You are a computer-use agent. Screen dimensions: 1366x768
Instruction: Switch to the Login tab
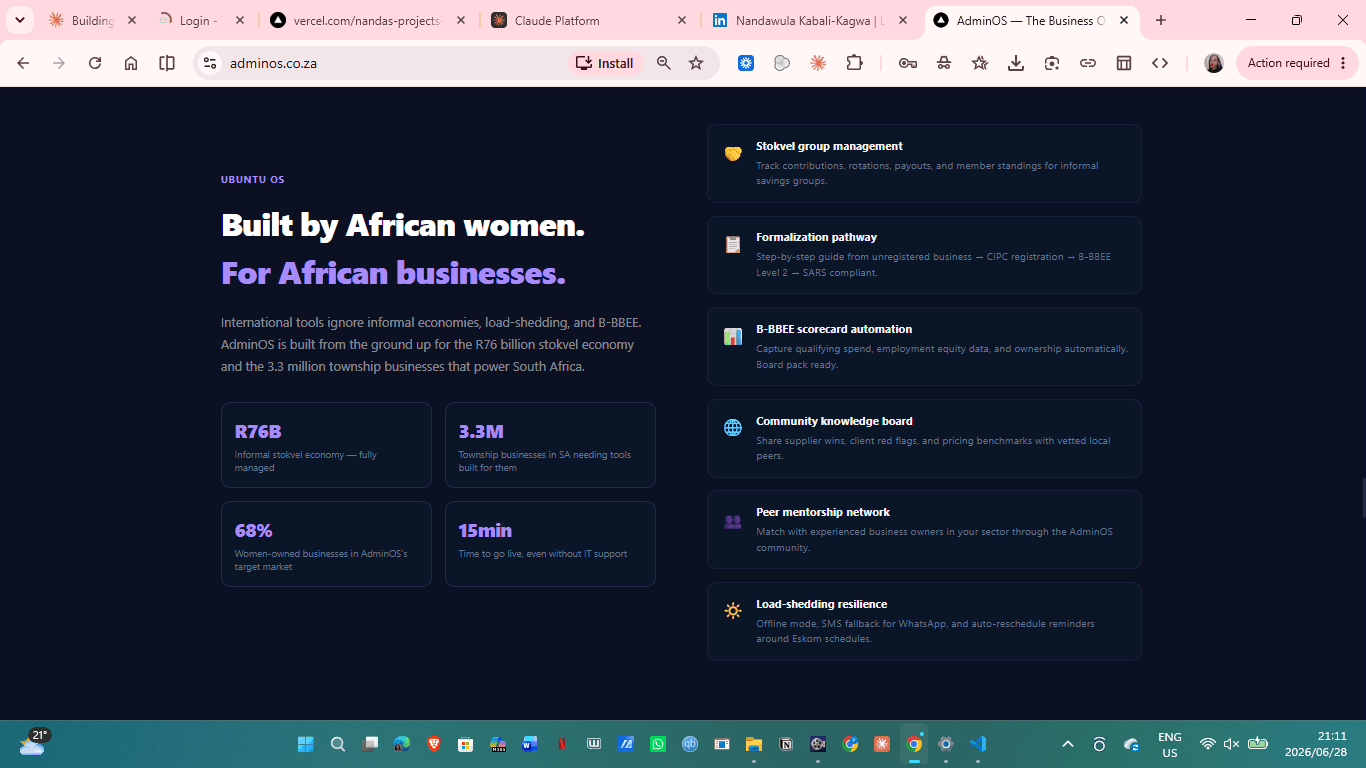(200, 20)
